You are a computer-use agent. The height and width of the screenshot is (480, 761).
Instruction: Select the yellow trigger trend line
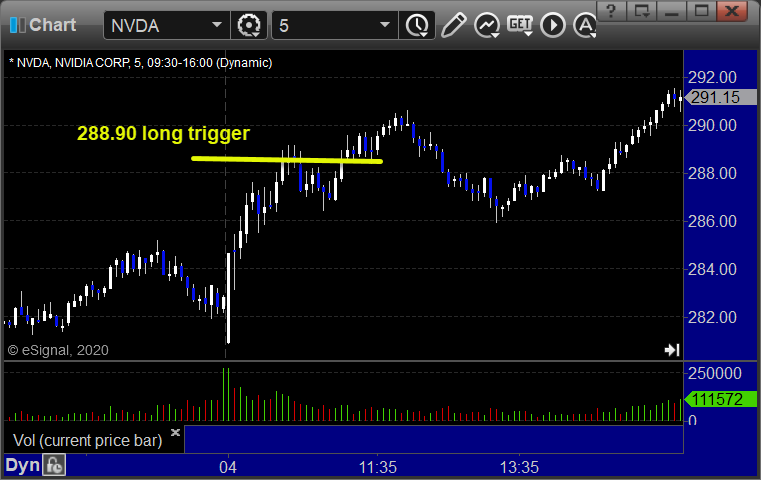[x=286, y=160]
